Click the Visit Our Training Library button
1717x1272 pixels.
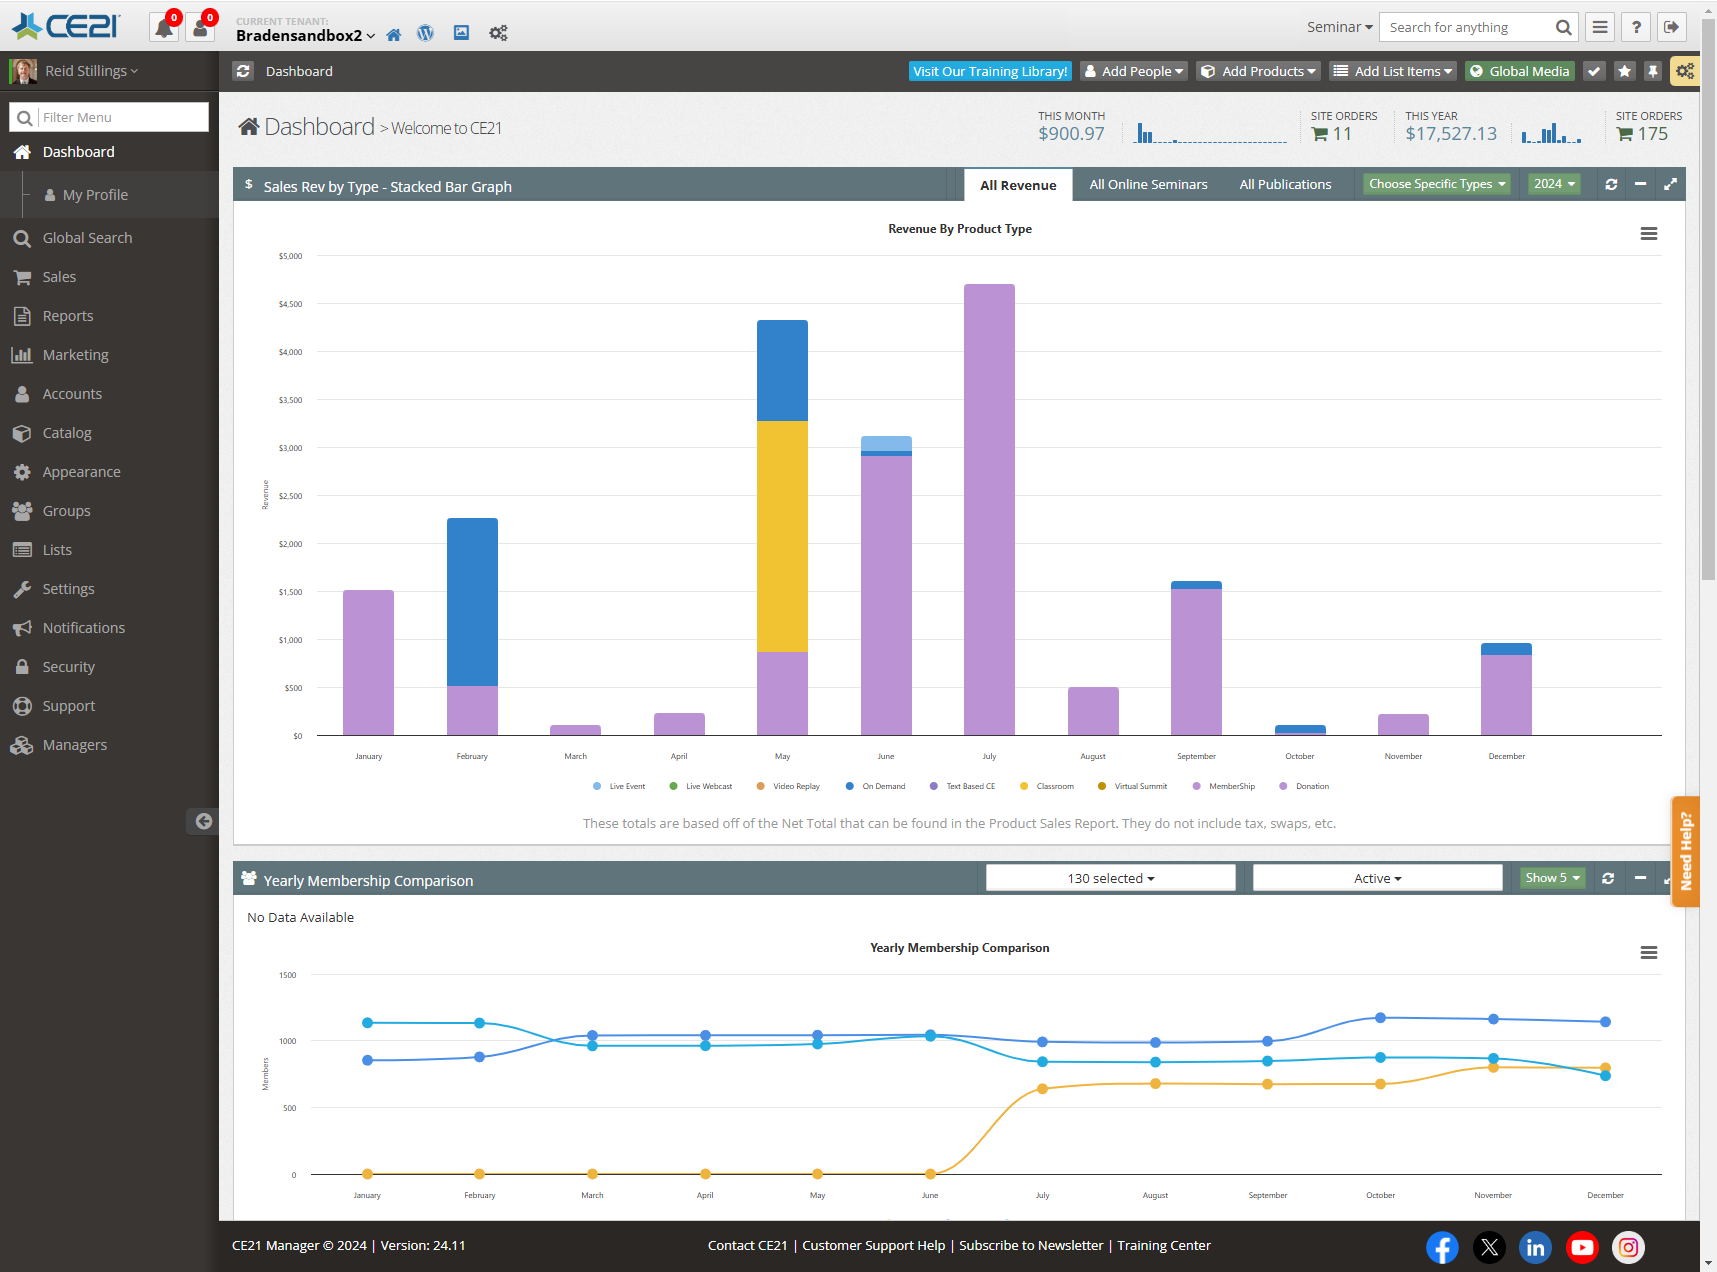click(989, 71)
